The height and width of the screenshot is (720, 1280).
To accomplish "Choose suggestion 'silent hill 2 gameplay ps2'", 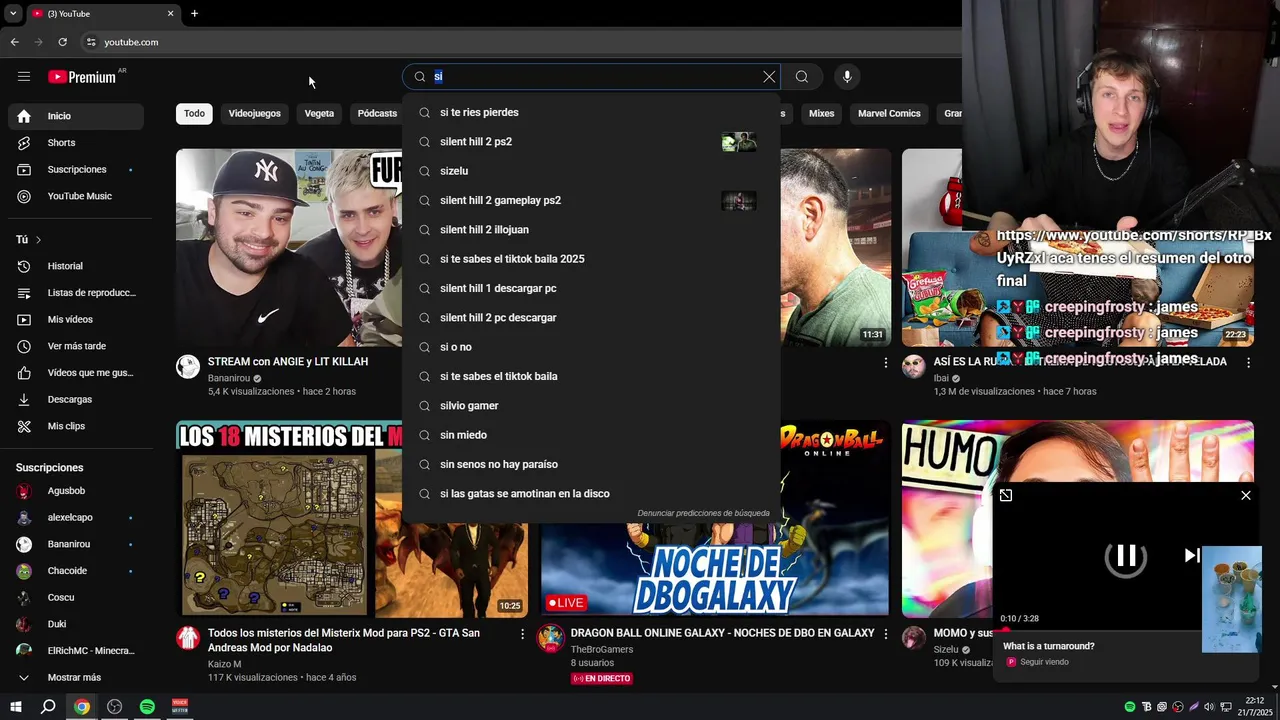I will 591,200.
